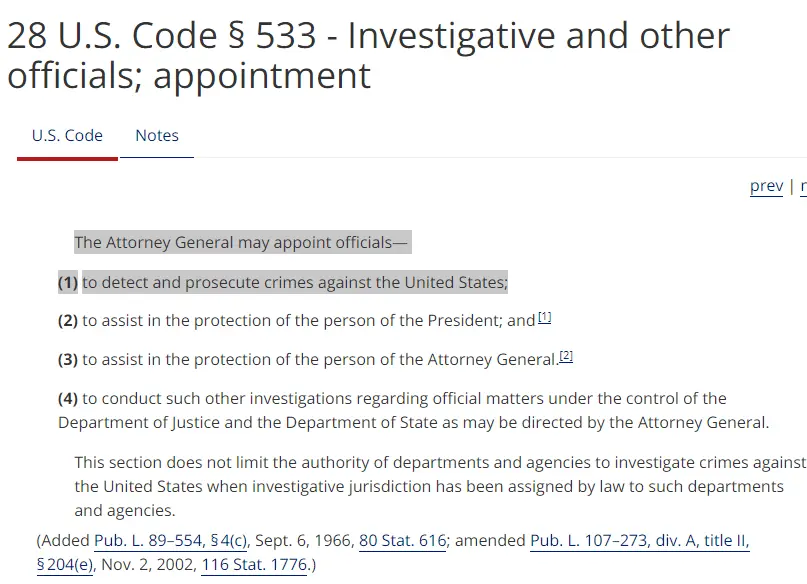Click the "This section does not limit" paragraph
This screenshot has width=807, height=584.
pyautogui.click(x=440, y=486)
